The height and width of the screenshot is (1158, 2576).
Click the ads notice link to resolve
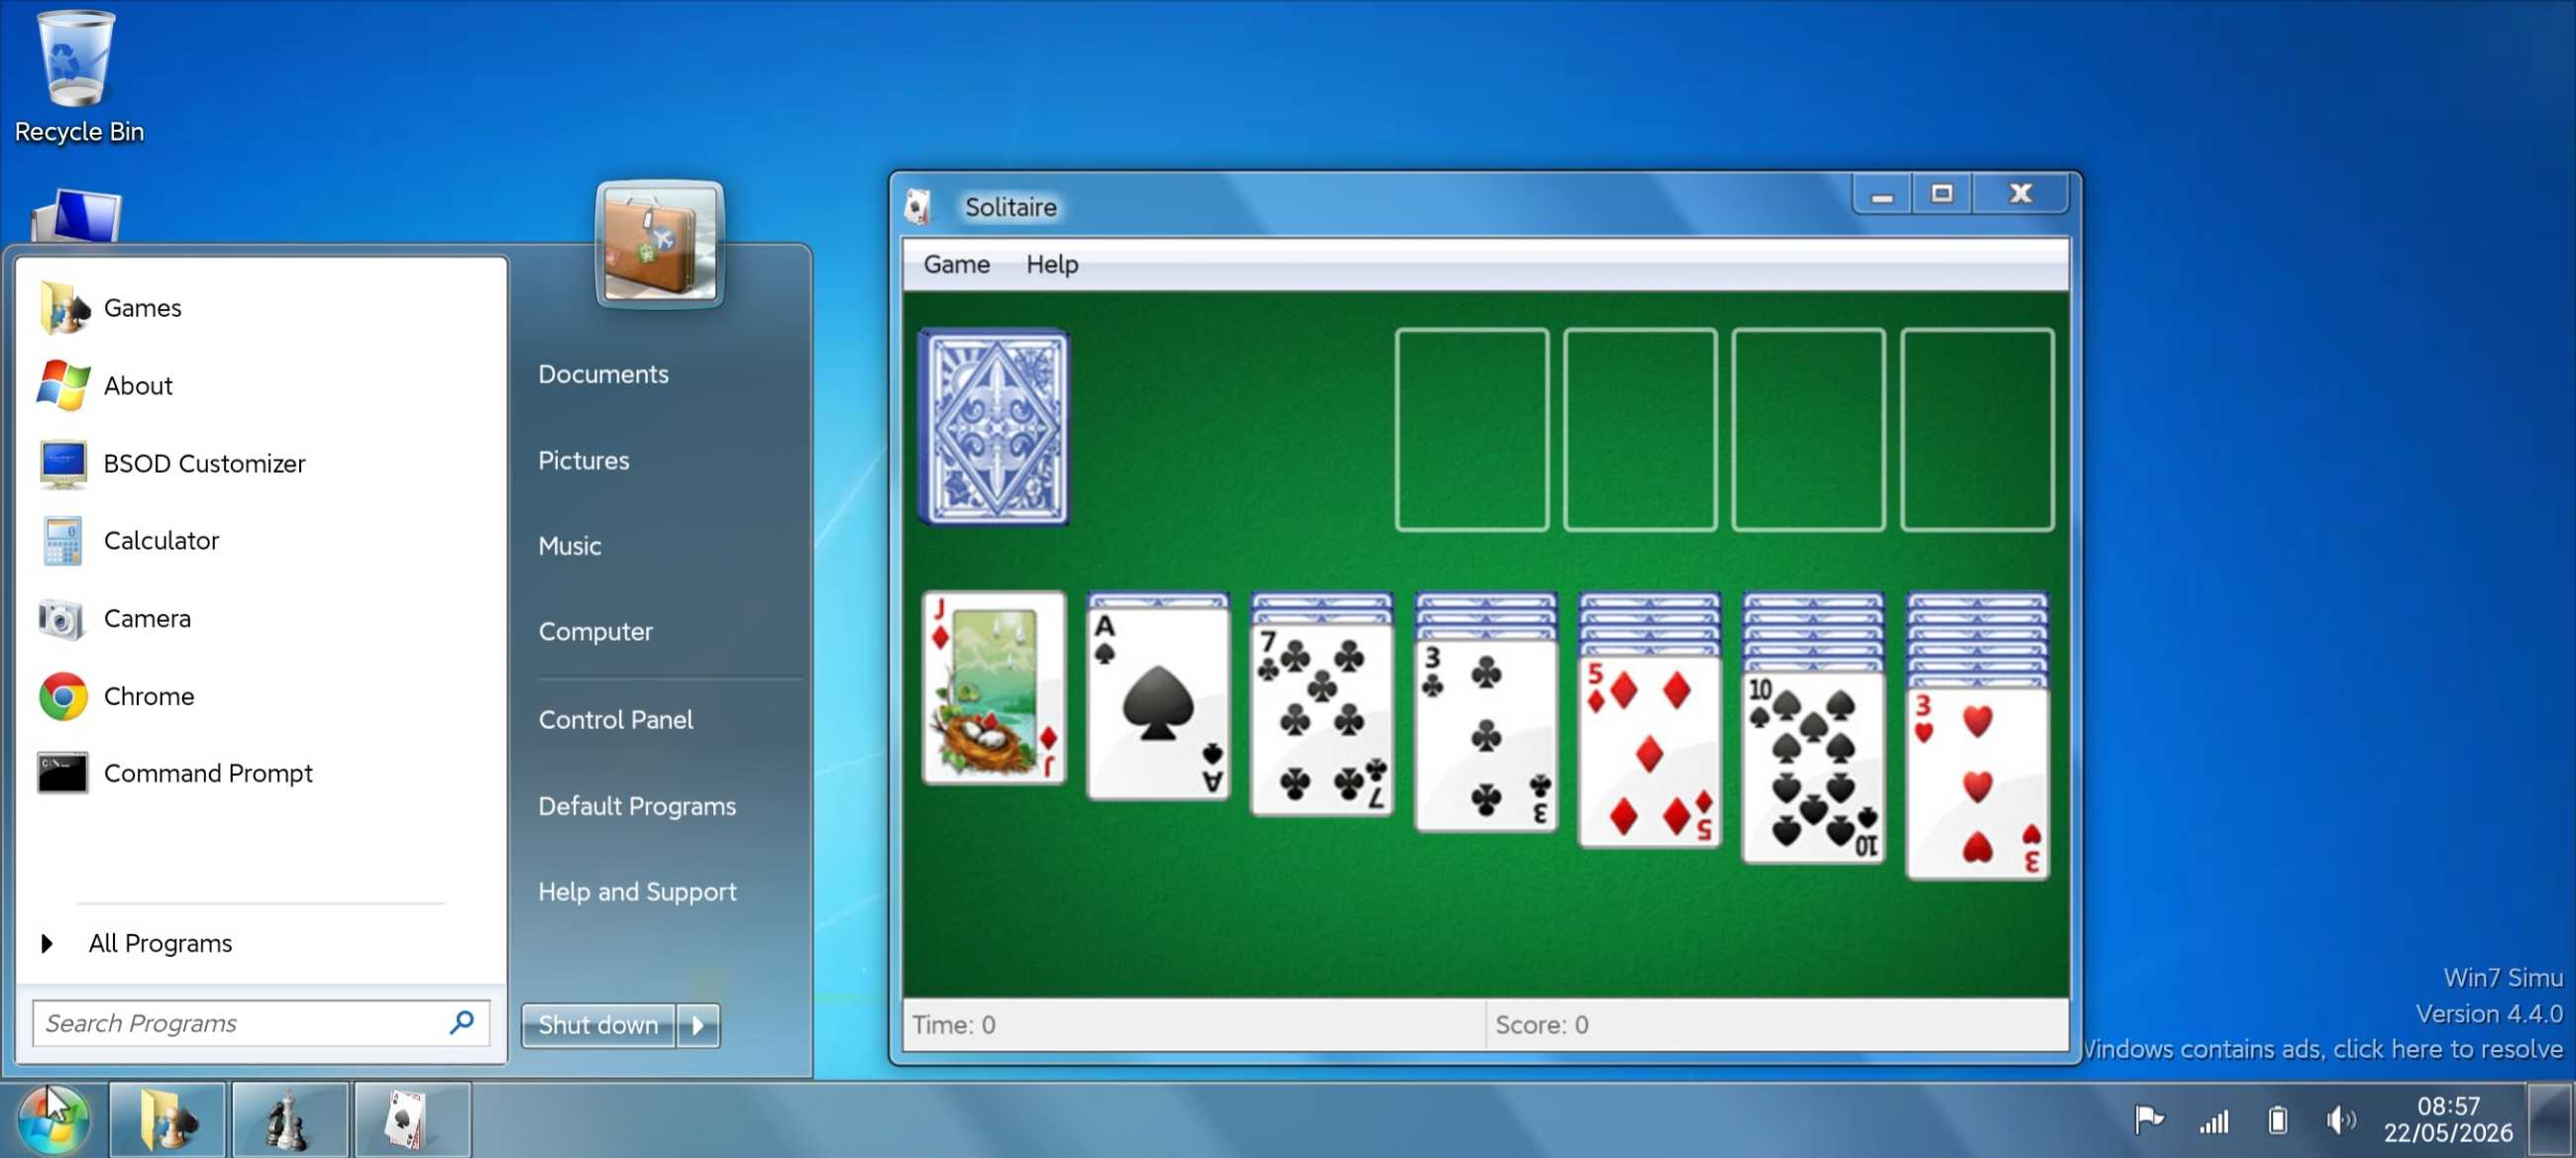click(2323, 1048)
